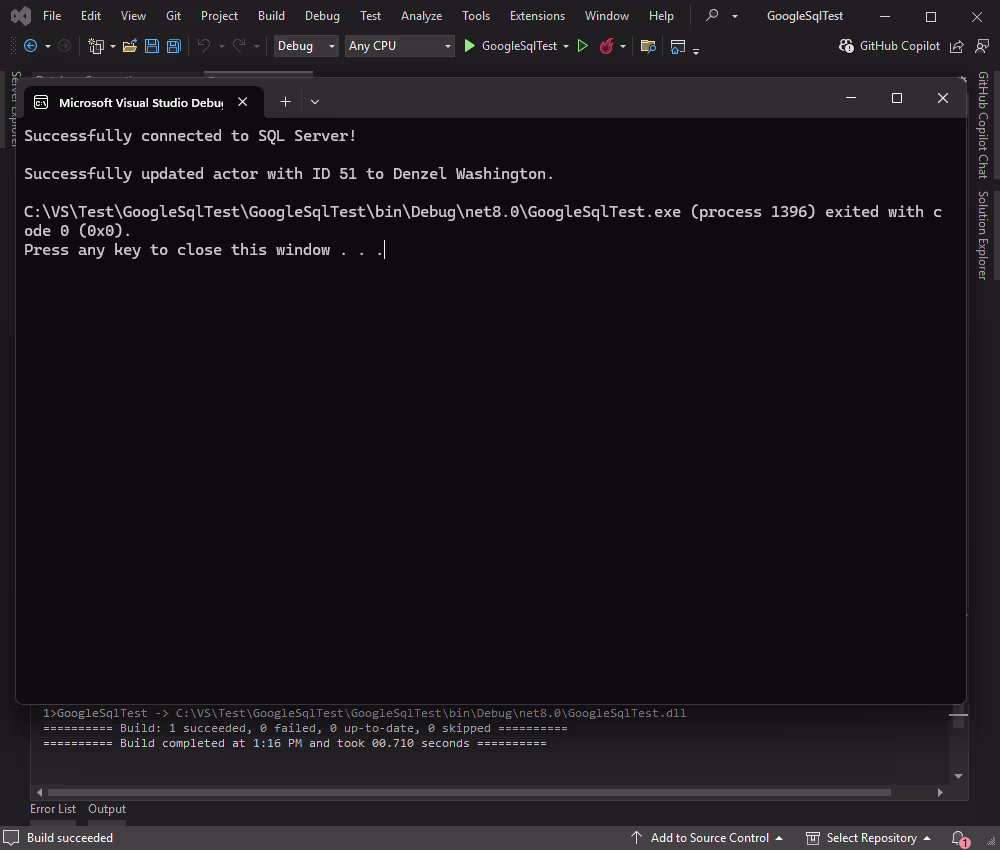The width and height of the screenshot is (1000, 850).
Task: Click the Build succeeded status text
Action: point(70,838)
